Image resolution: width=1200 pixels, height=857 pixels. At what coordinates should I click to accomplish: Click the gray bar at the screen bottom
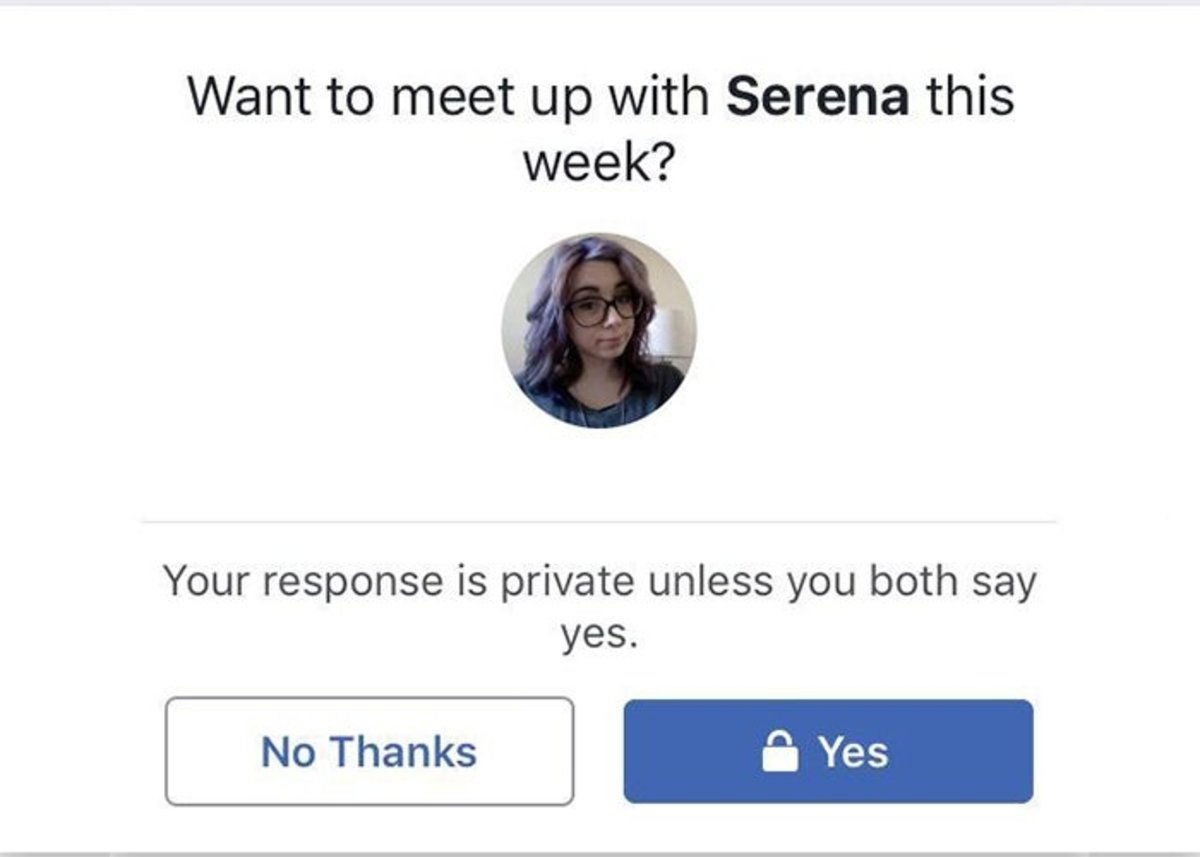point(600,849)
